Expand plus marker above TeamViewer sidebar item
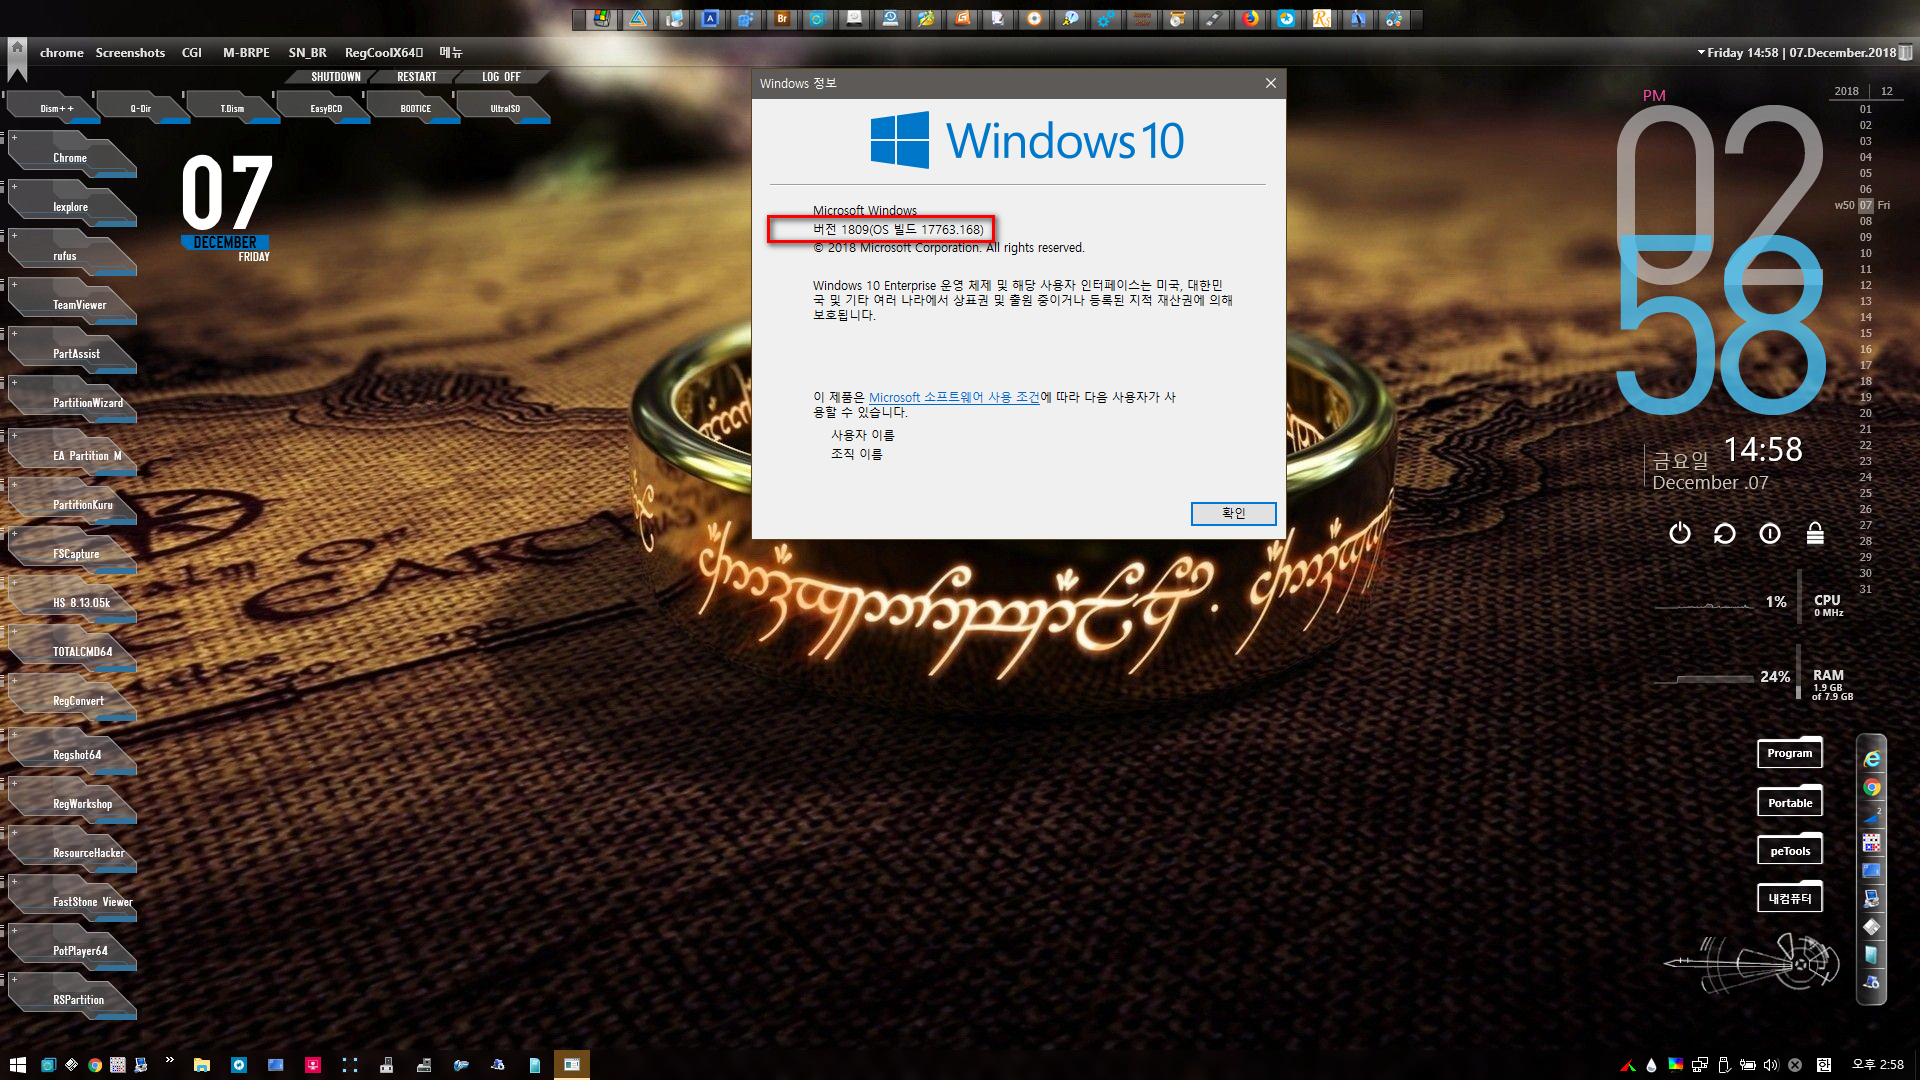 pos(14,284)
